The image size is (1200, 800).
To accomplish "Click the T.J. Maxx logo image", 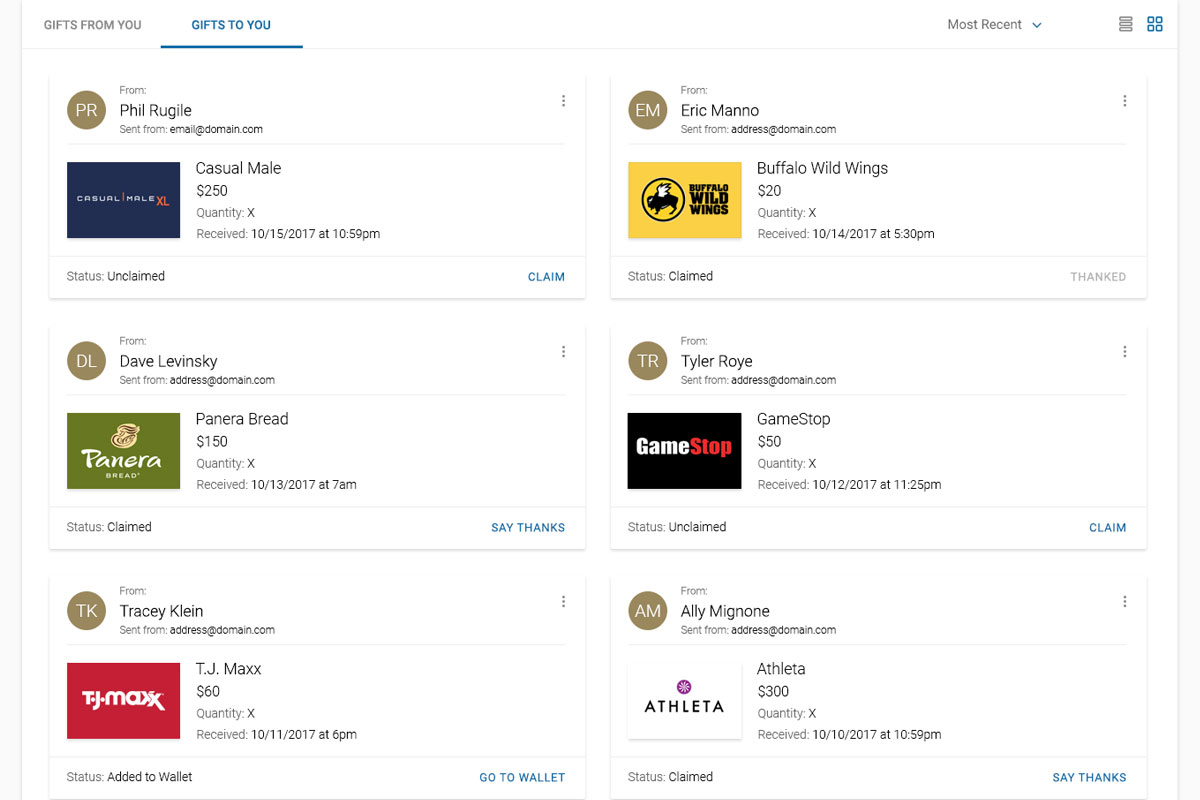I will [123, 701].
